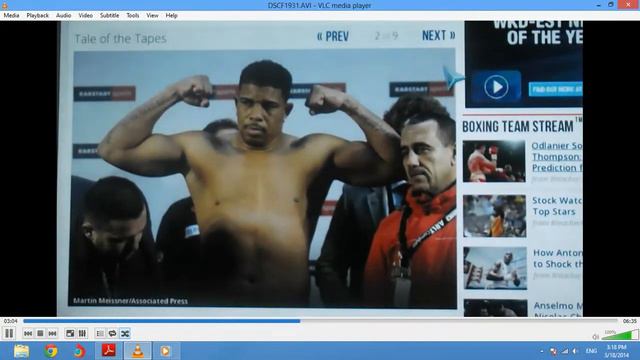Open the Tools menu

pyautogui.click(x=133, y=16)
